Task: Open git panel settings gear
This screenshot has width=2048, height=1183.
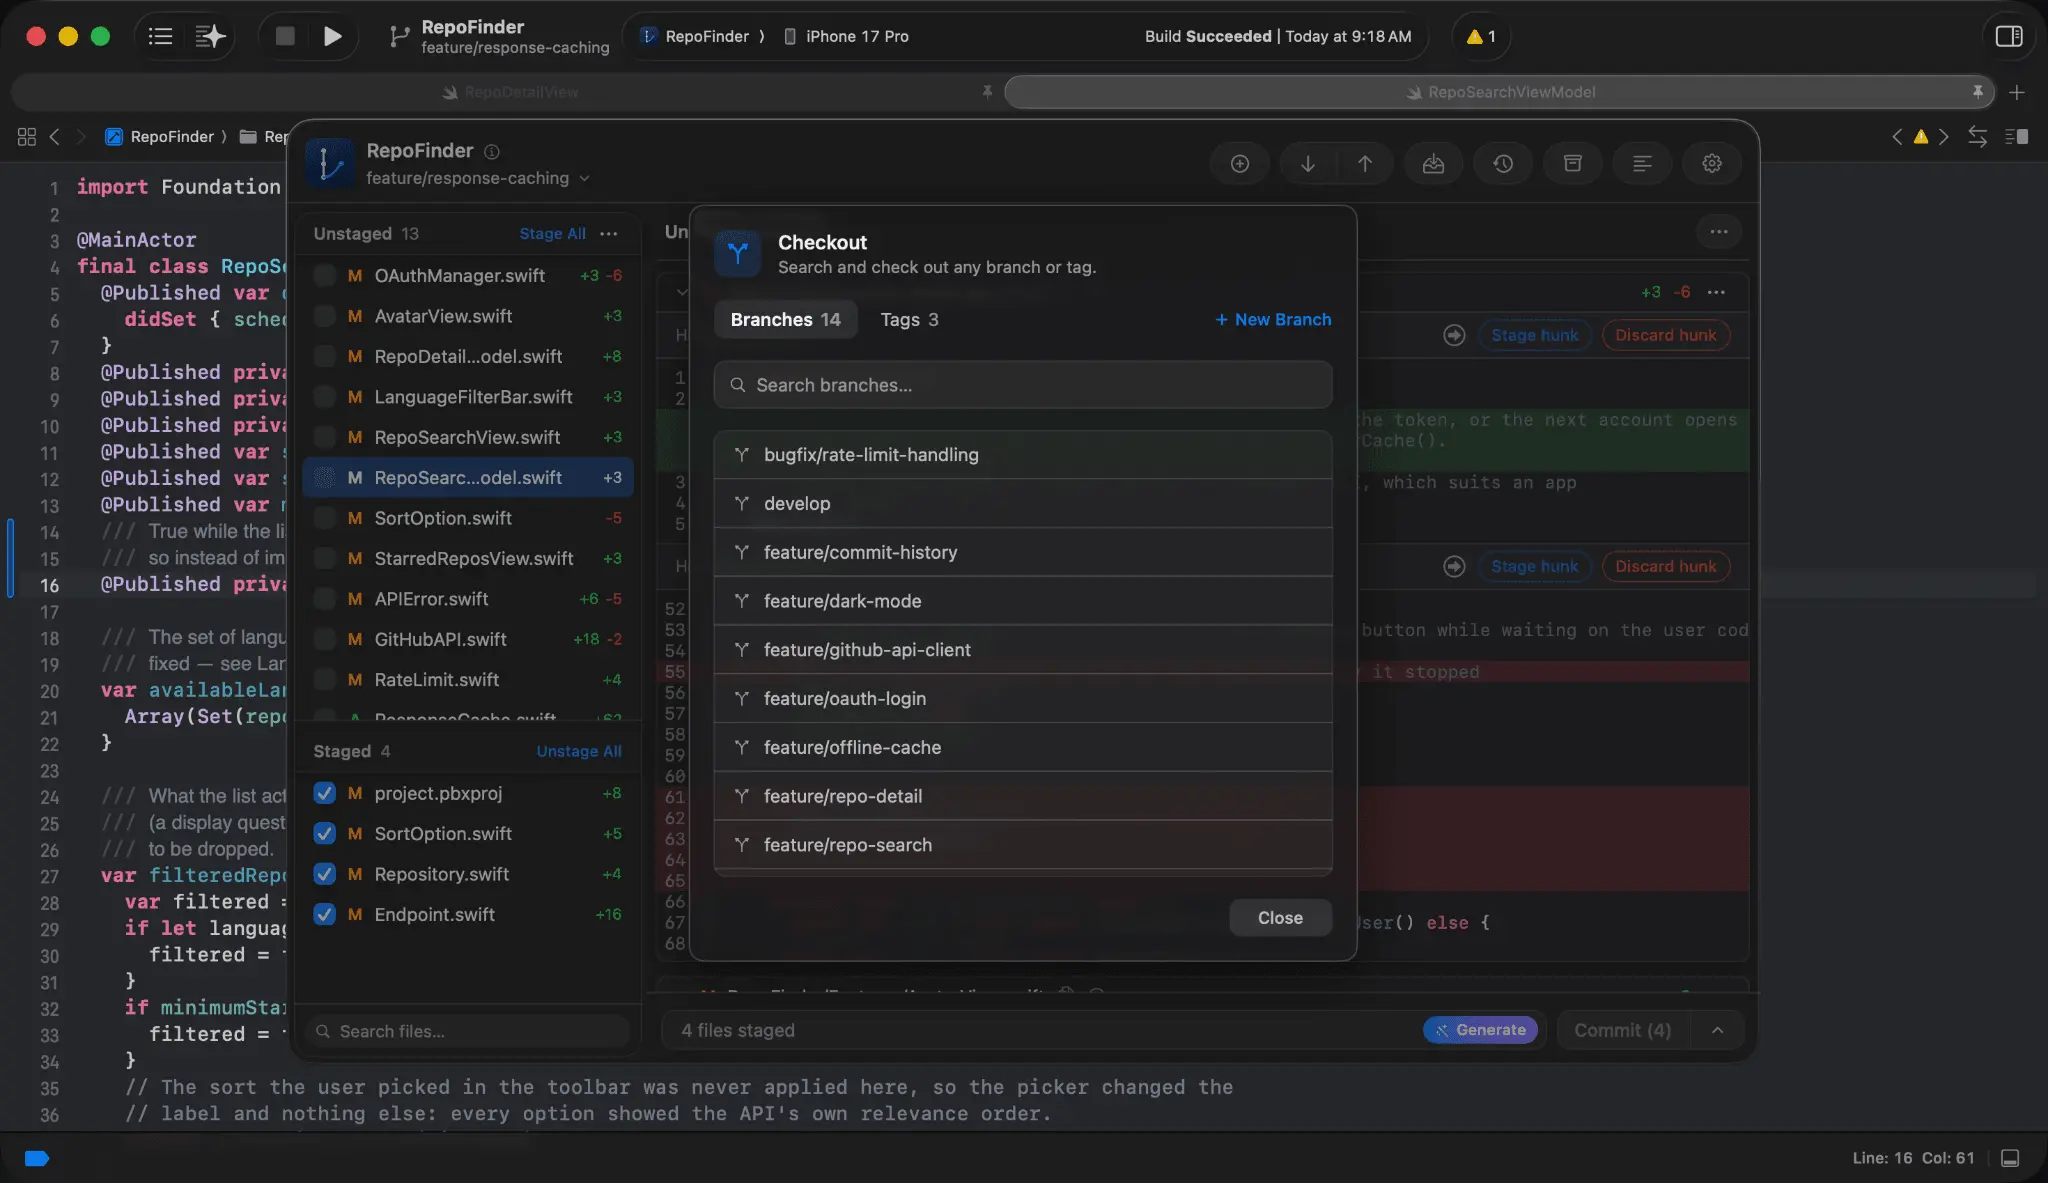Action: point(1712,163)
